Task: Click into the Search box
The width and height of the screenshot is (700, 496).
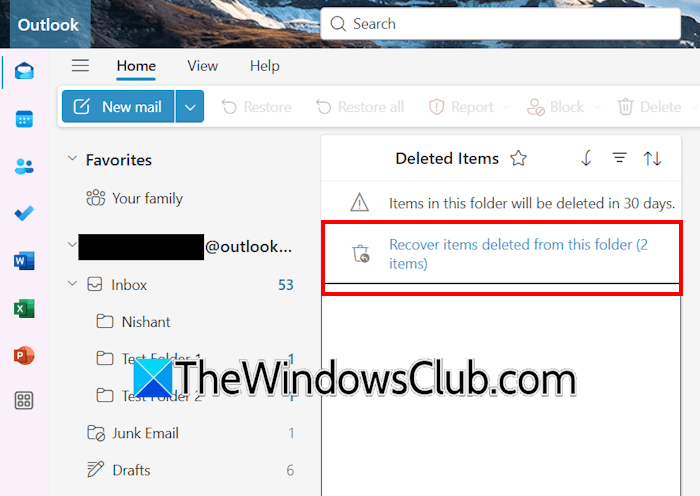Action: (x=500, y=24)
